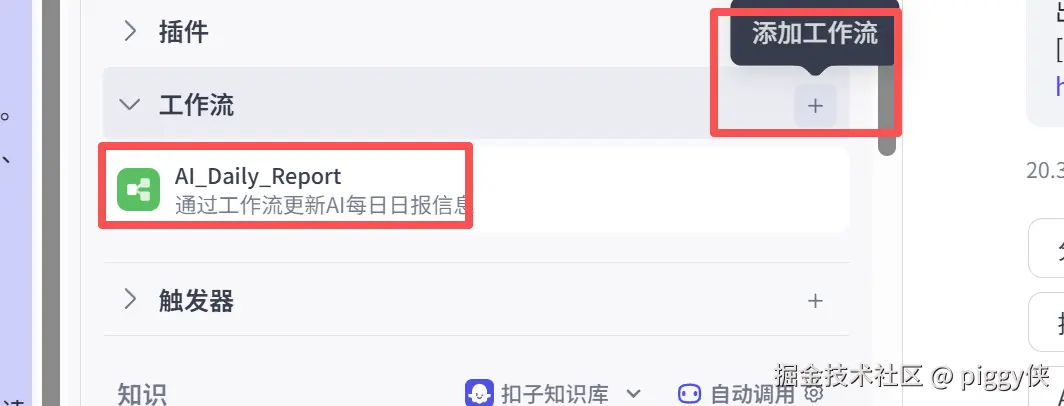This screenshot has width=1064, height=406.
Task: Click the robot icon beside 自动调用
Action: tap(689, 393)
